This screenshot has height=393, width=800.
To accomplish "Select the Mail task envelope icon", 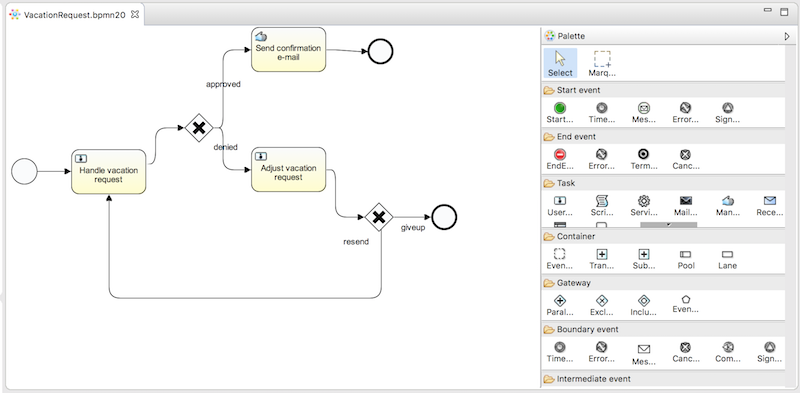I will [x=686, y=205].
